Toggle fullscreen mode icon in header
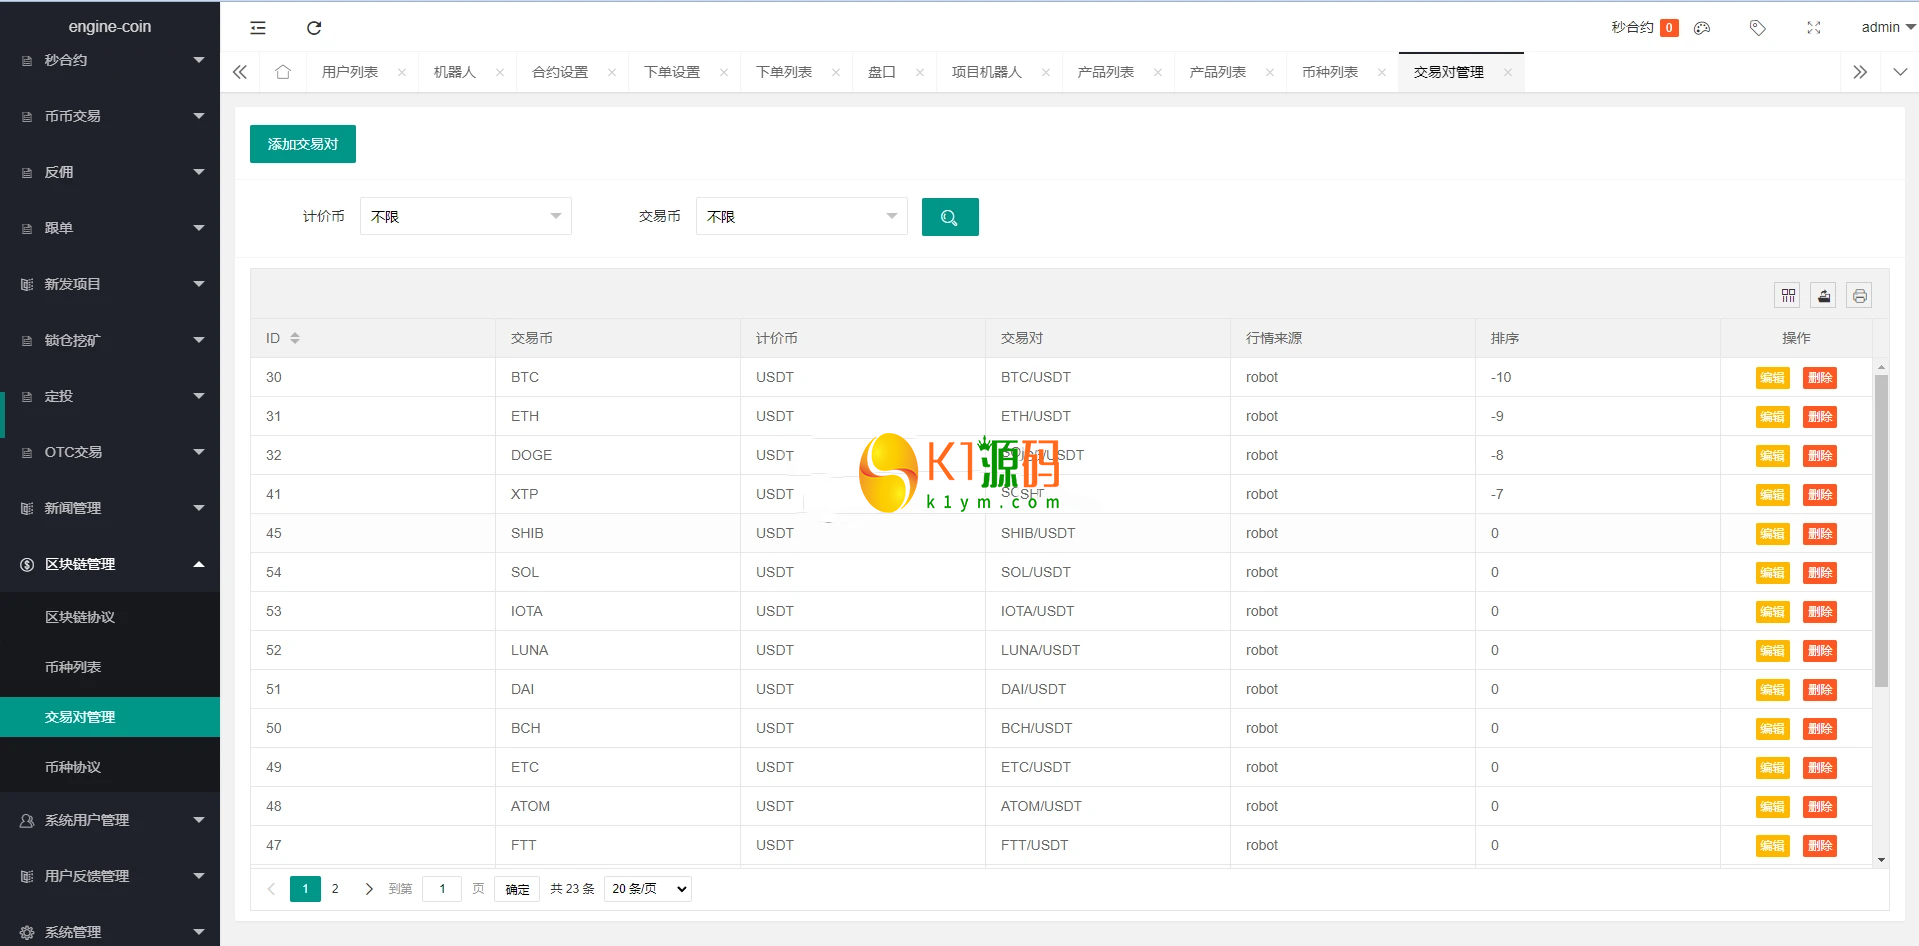 1813,28
